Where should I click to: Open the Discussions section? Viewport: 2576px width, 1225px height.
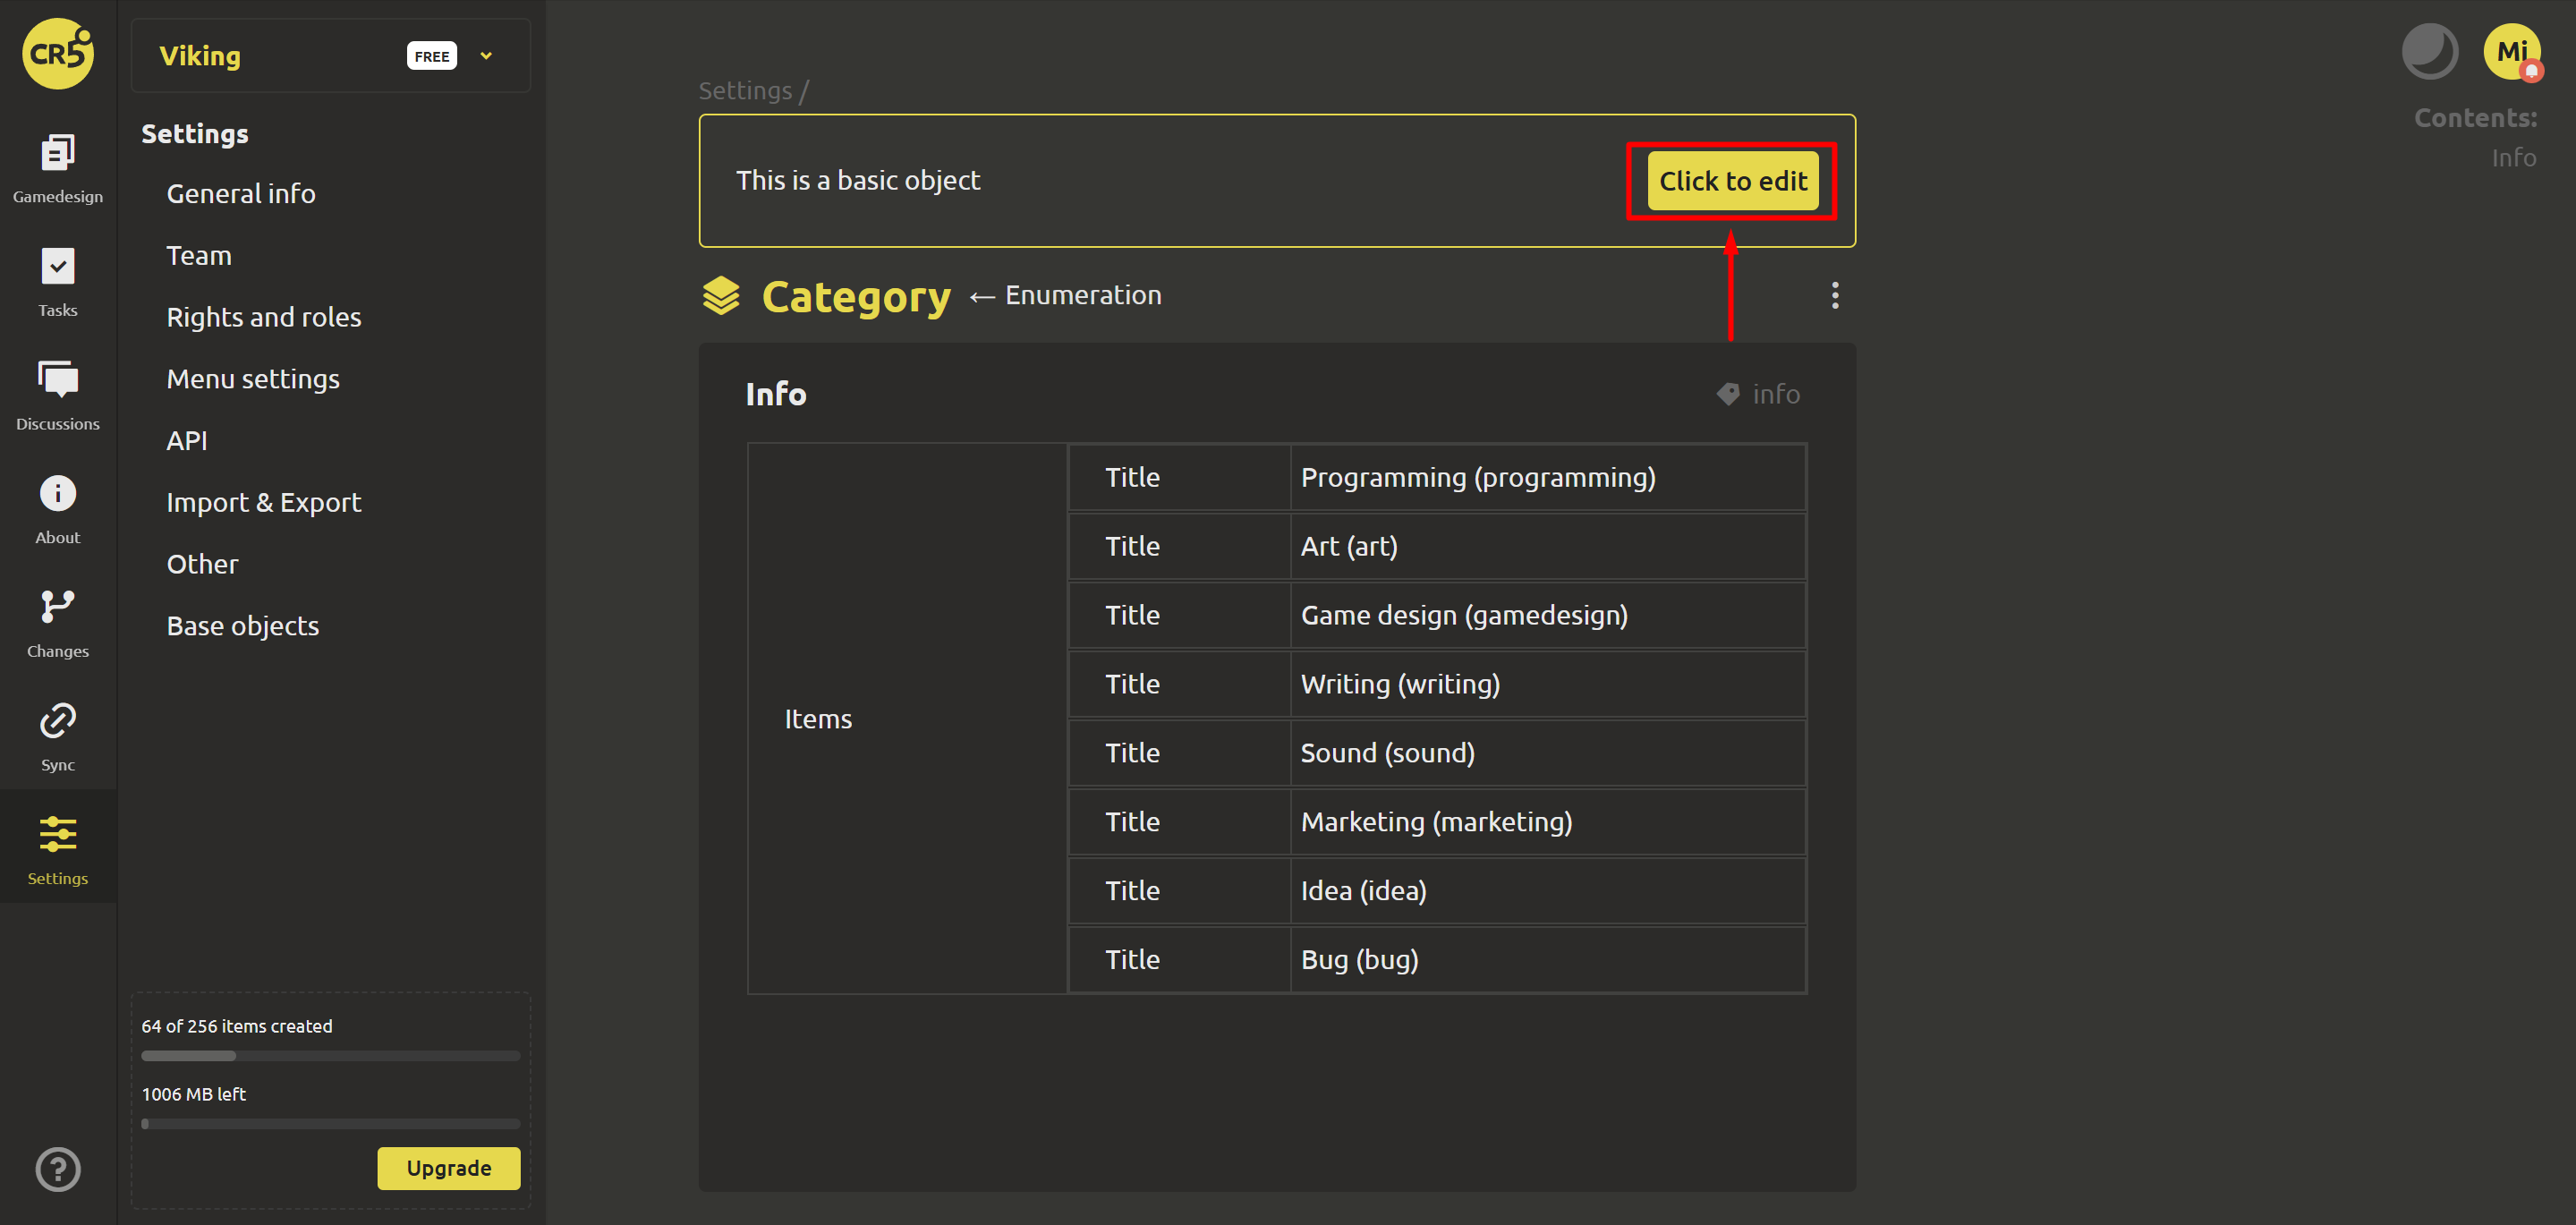click(x=58, y=396)
